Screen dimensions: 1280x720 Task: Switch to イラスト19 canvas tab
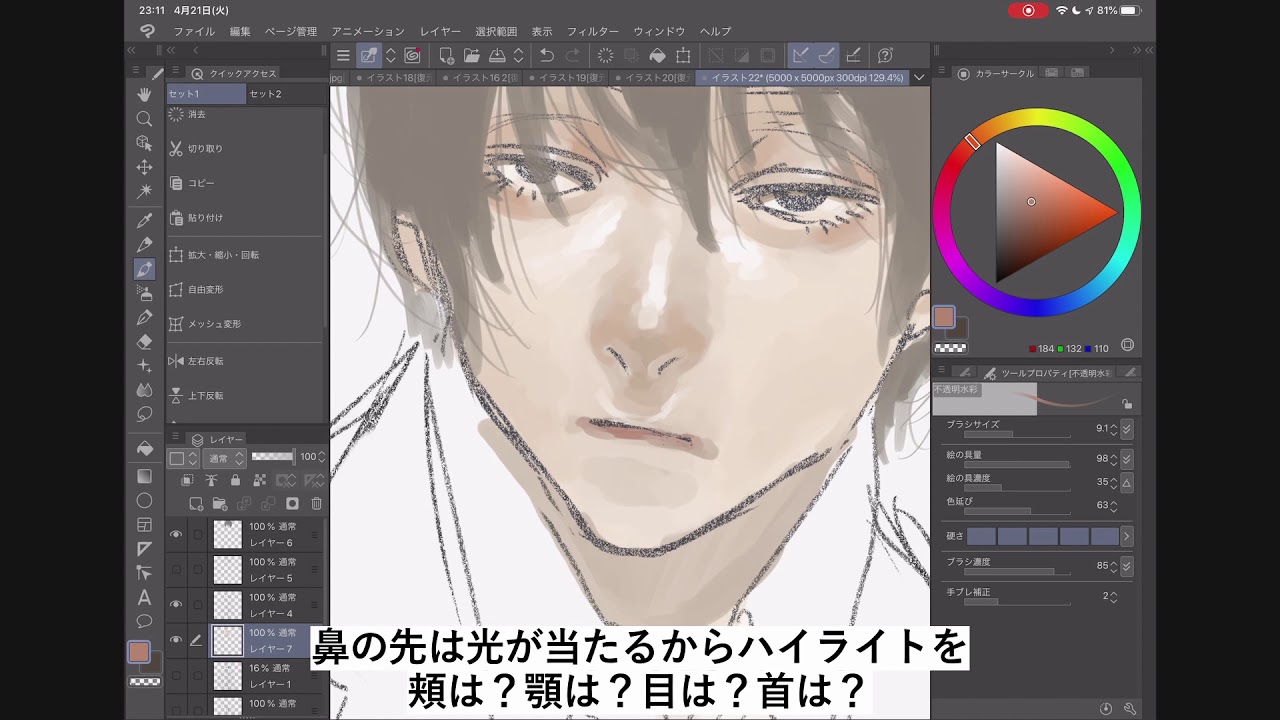(x=570, y=77)
